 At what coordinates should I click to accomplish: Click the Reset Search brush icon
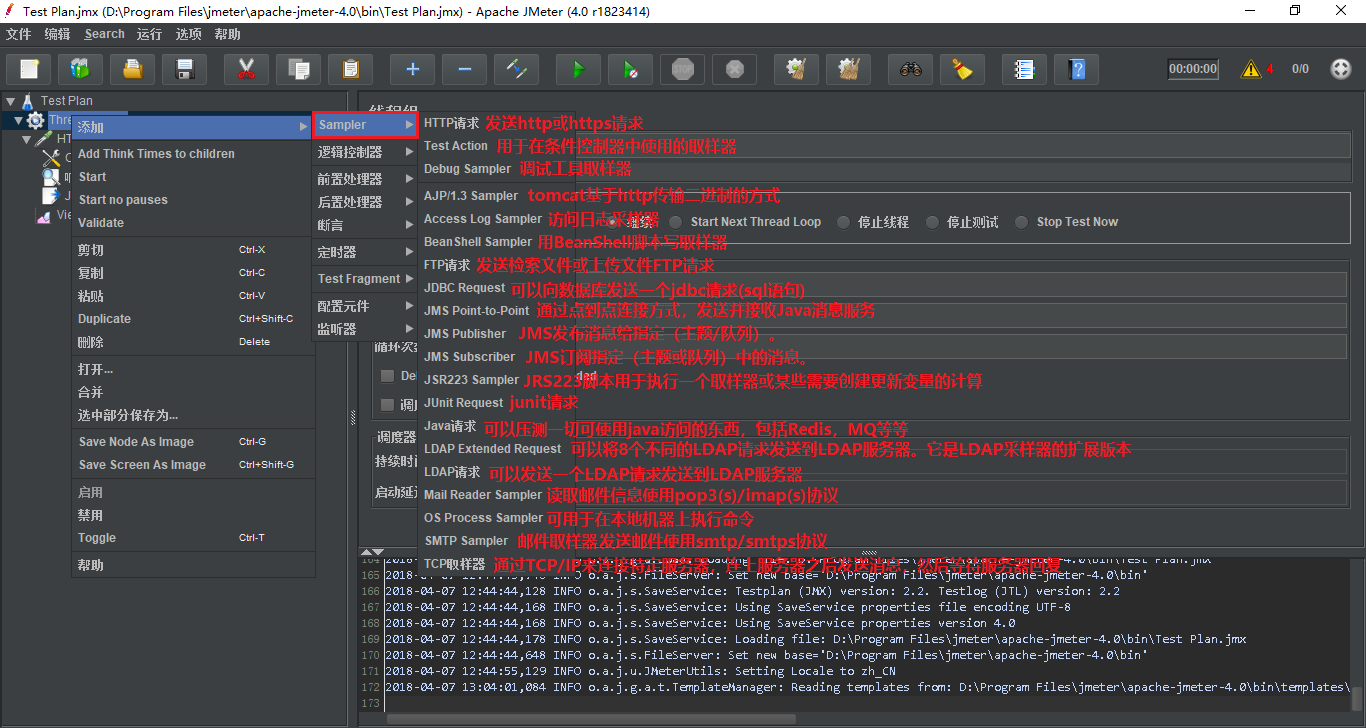coord(962,69)
